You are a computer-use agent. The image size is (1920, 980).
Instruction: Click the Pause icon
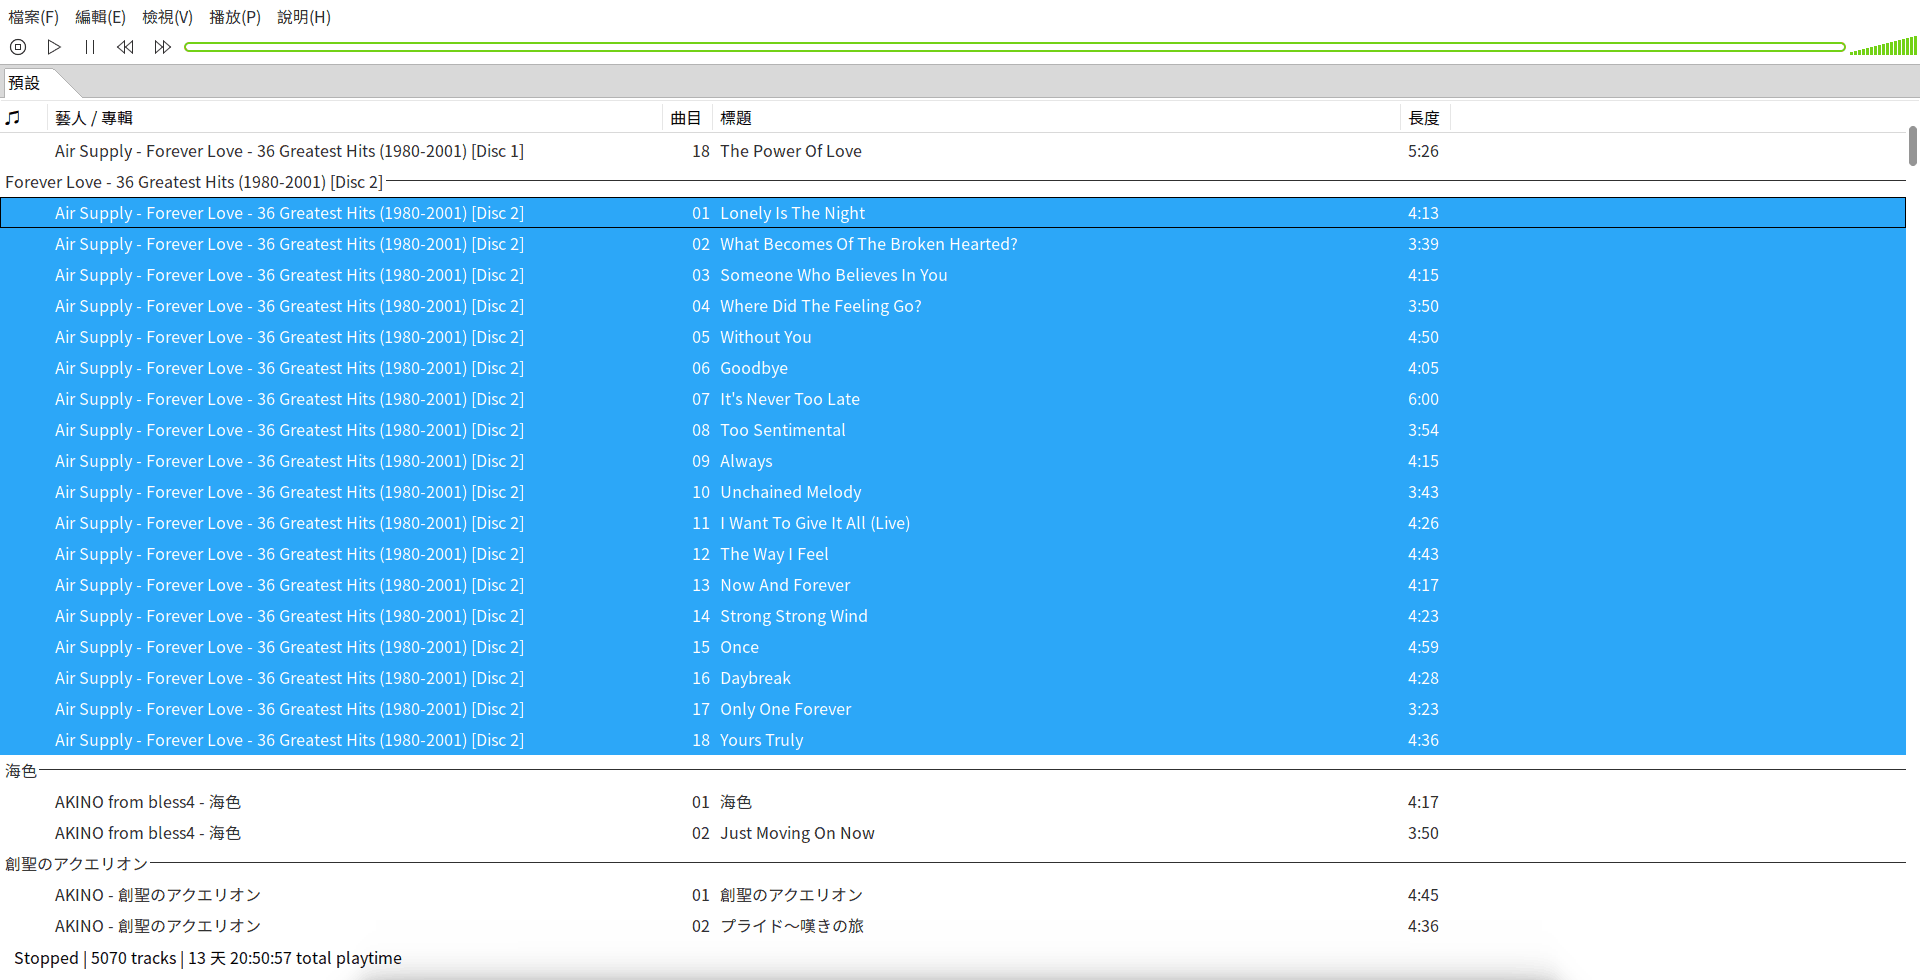click(89, 46)
